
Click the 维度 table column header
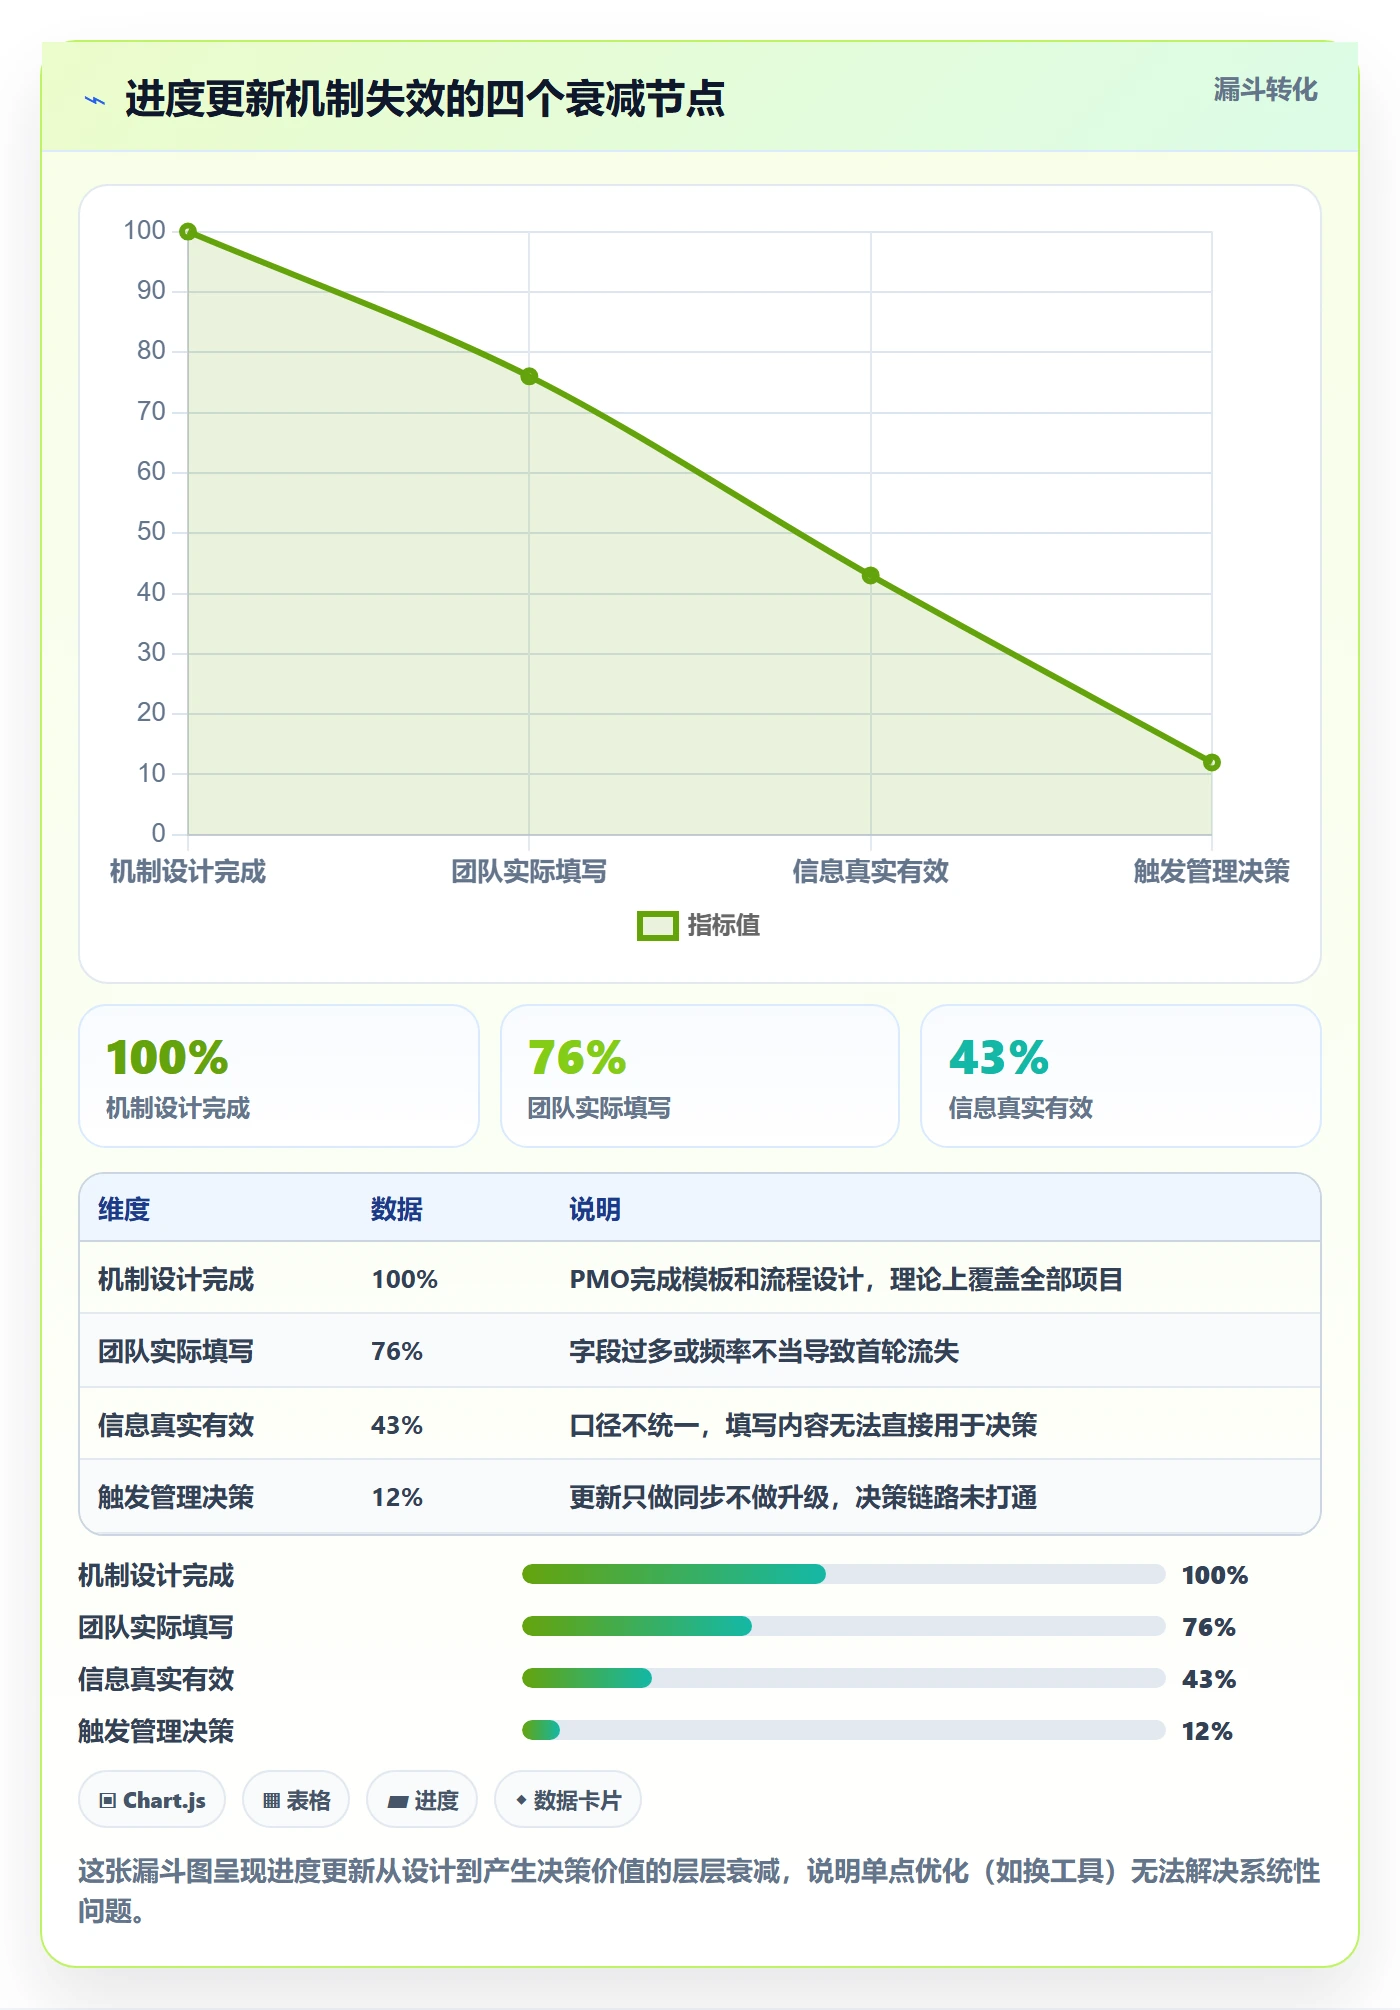click(x=124, y=1210)
